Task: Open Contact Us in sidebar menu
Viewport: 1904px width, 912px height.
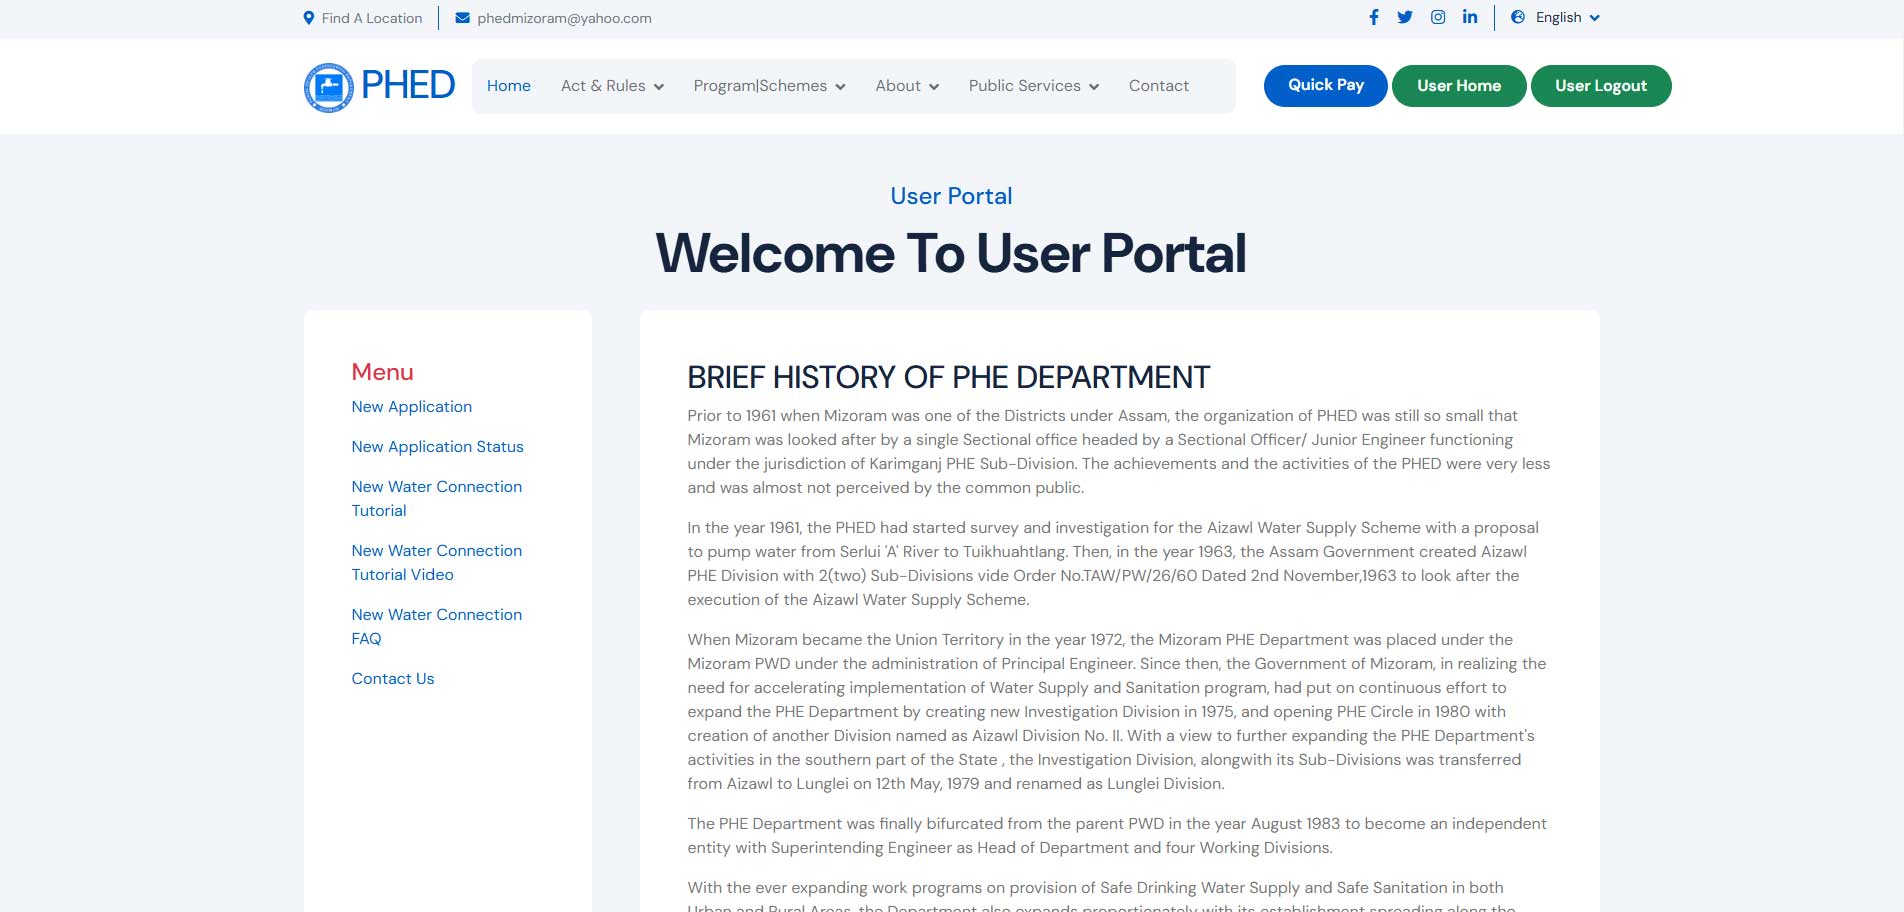Action: (x=393, y=679)
